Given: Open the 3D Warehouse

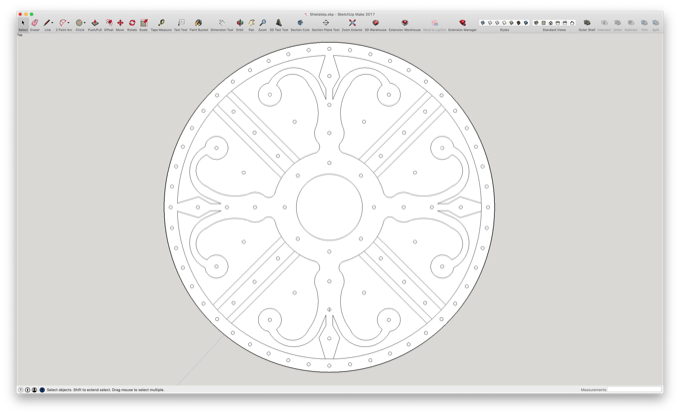Looking at the screenshot, I should pos(376,23).
